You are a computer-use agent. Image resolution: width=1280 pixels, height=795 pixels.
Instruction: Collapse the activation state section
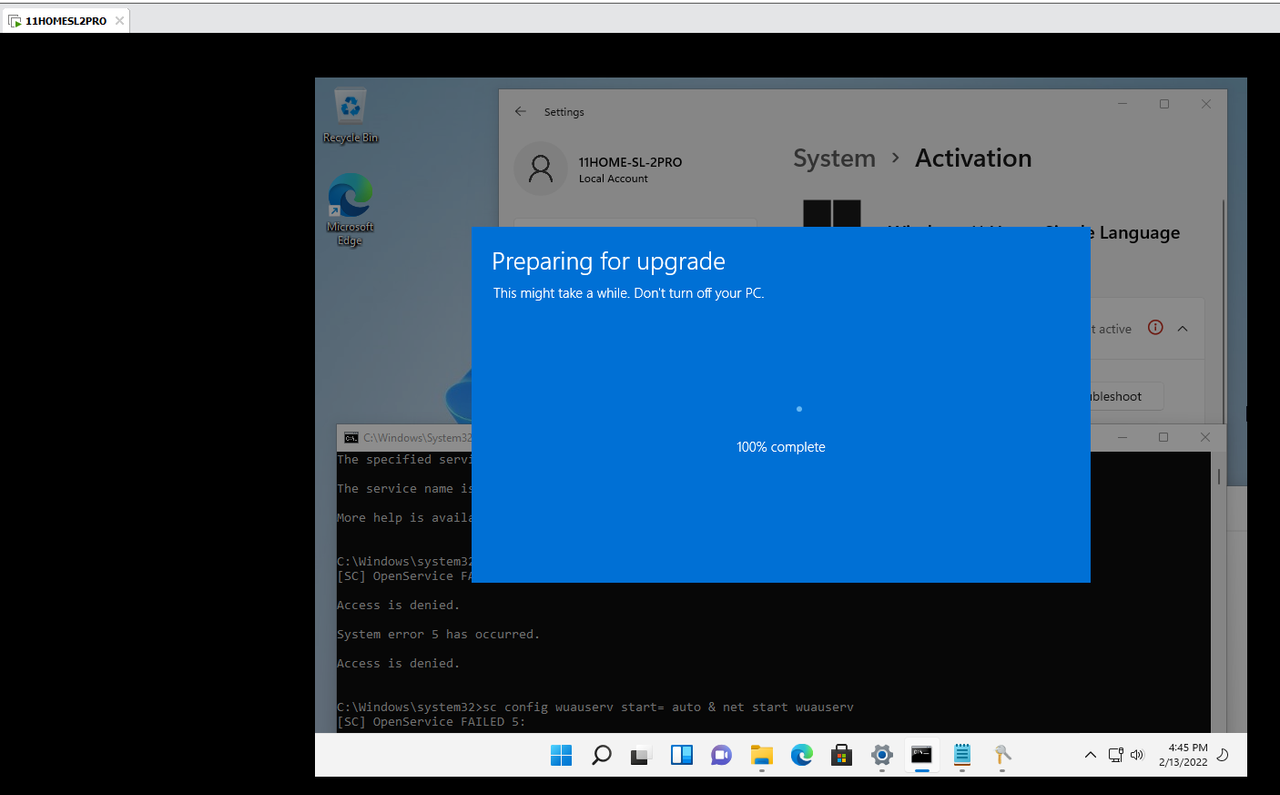click(x=1183, y=329)
